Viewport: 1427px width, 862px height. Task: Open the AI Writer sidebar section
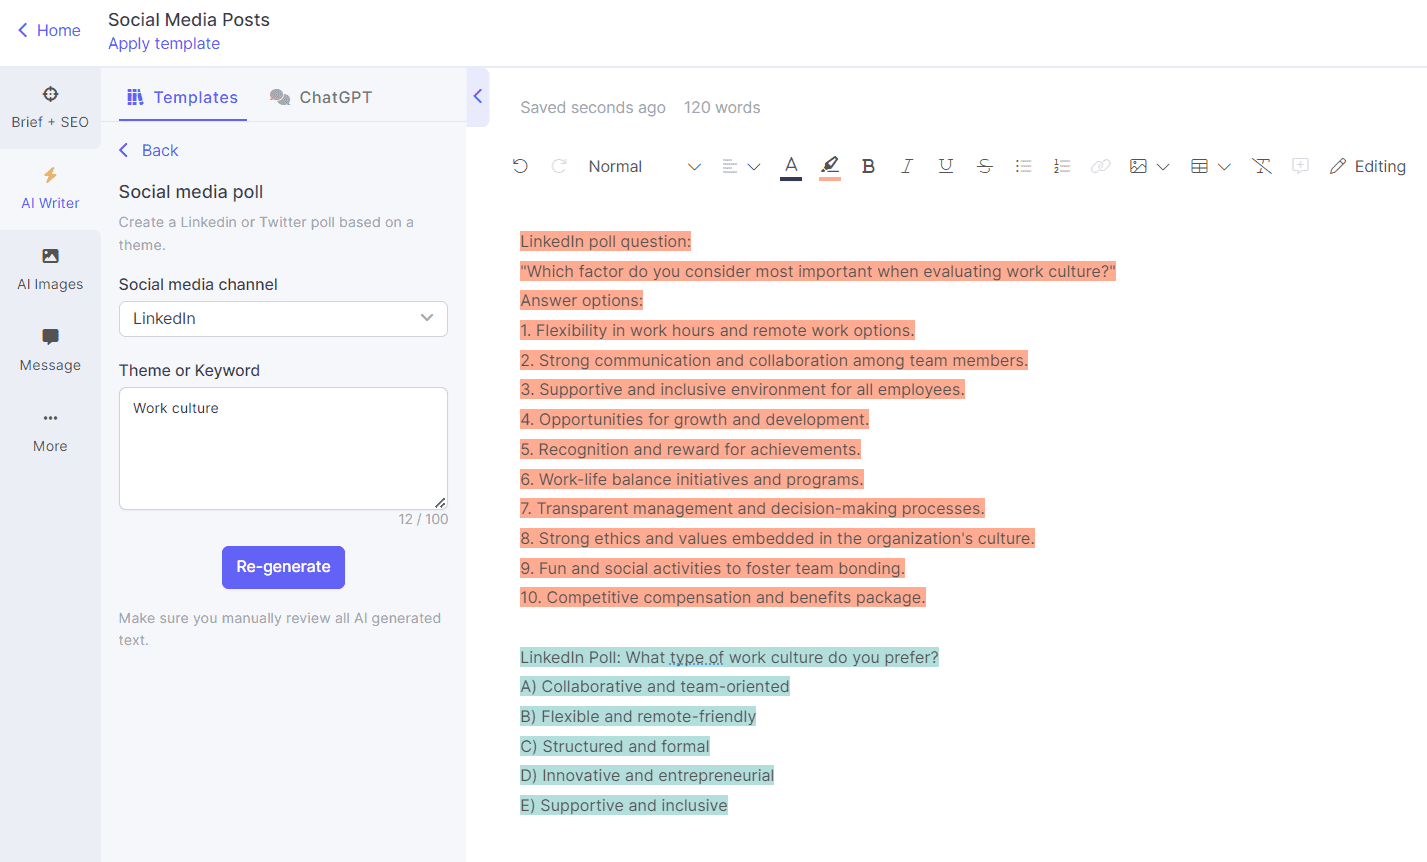tap(50, 189)
